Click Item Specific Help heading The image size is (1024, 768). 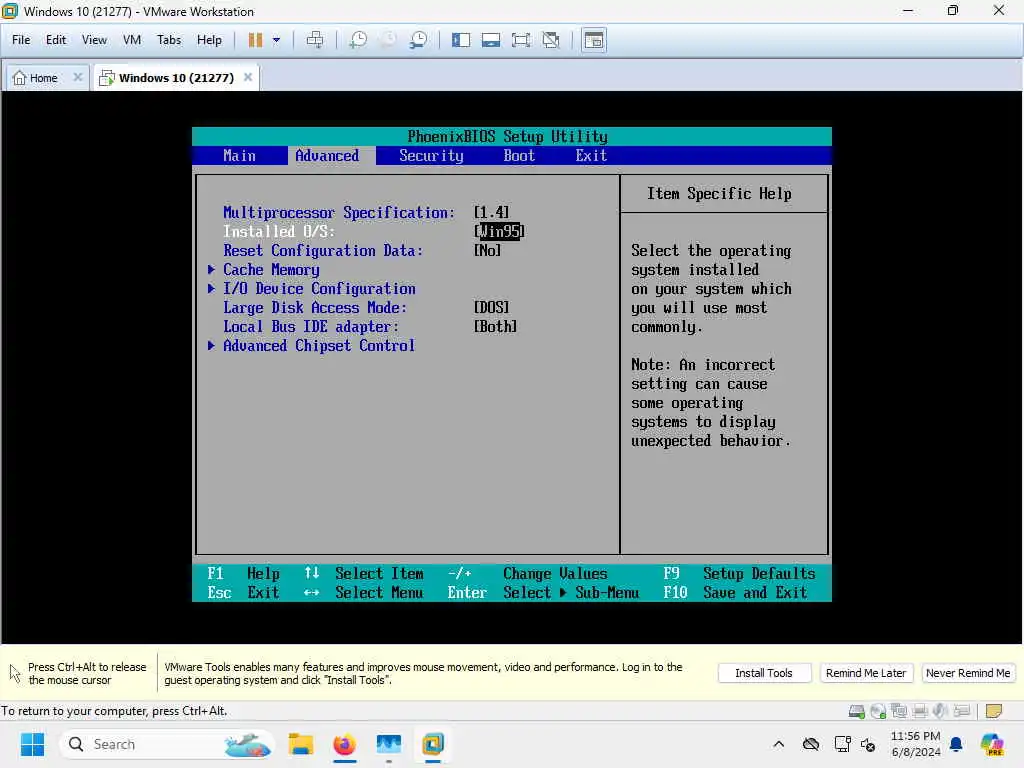pos(719,194)
